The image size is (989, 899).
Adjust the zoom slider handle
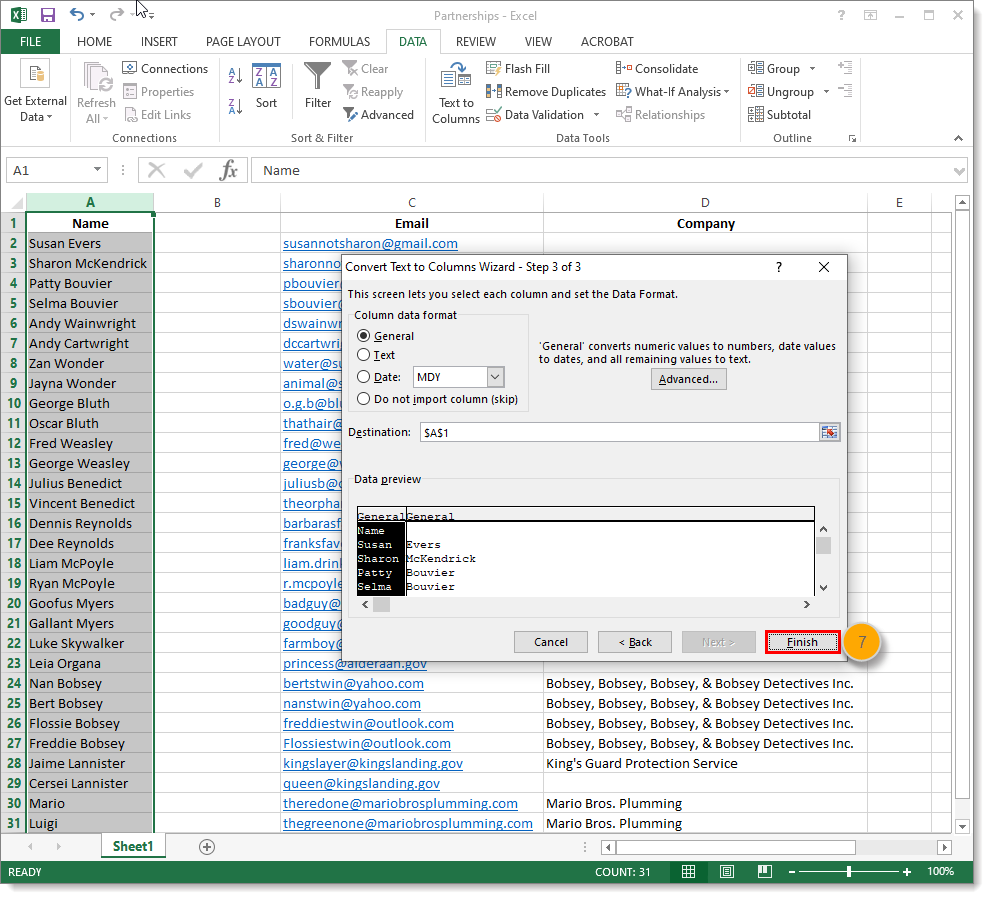tap(849, 872)
